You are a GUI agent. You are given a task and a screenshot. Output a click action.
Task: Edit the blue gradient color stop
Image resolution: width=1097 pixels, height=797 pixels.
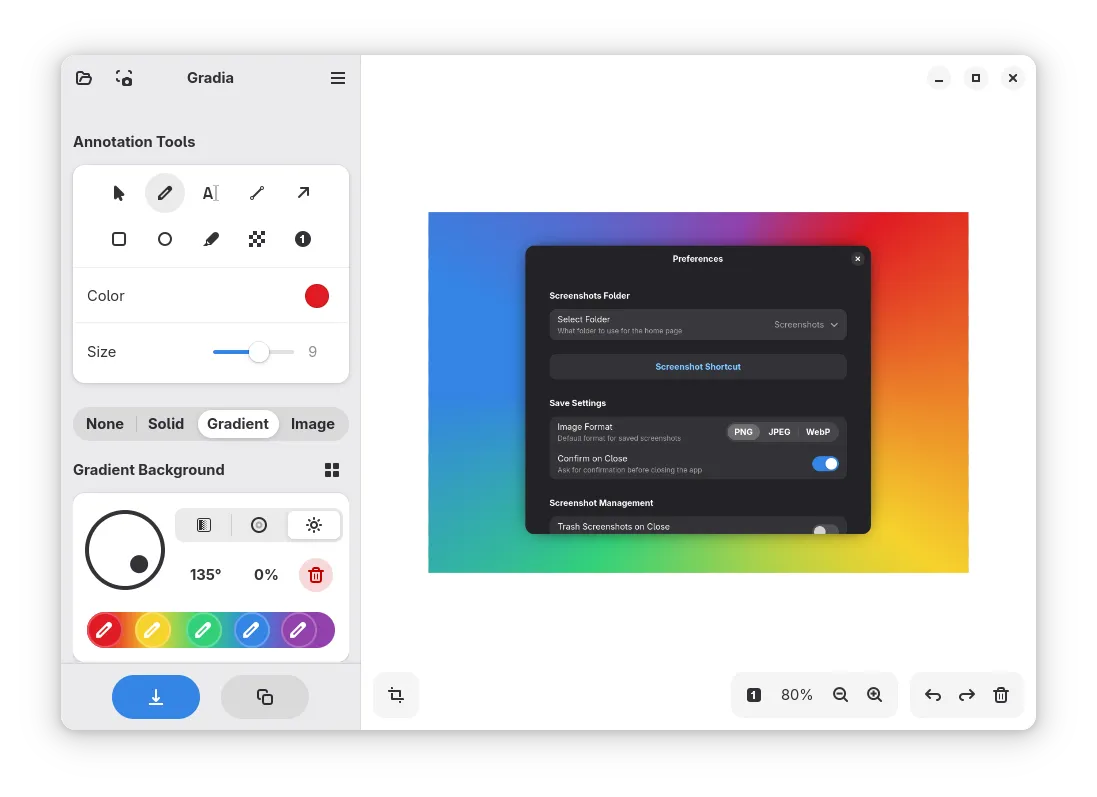pos(251,630)
